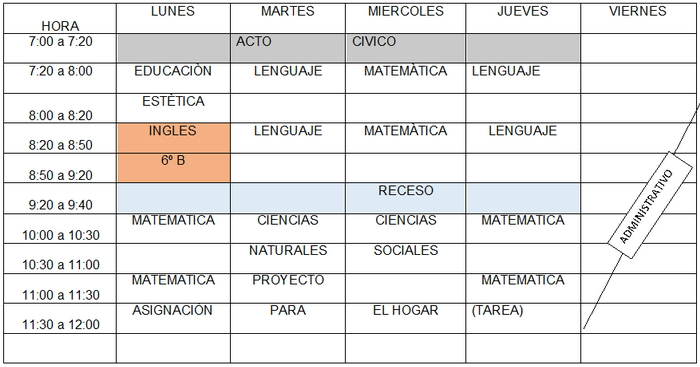Select the LUNES column header

point(174,18)
